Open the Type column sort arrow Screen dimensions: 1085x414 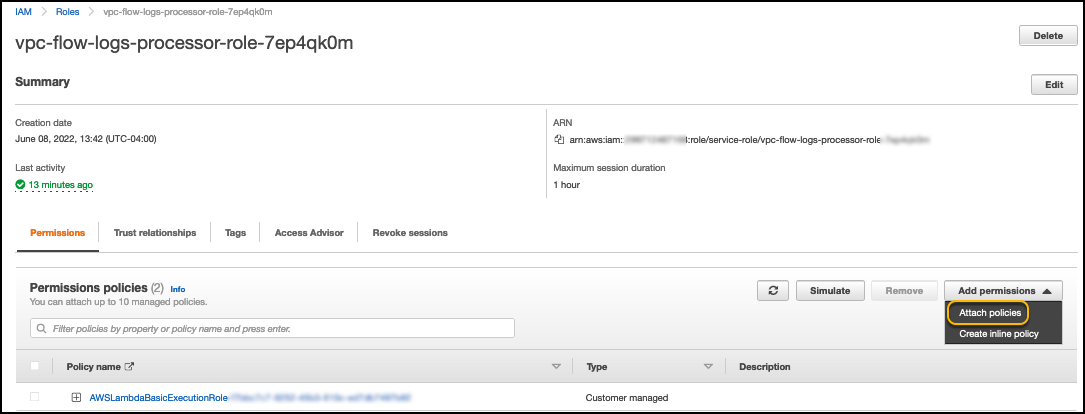tap(709, 366)
